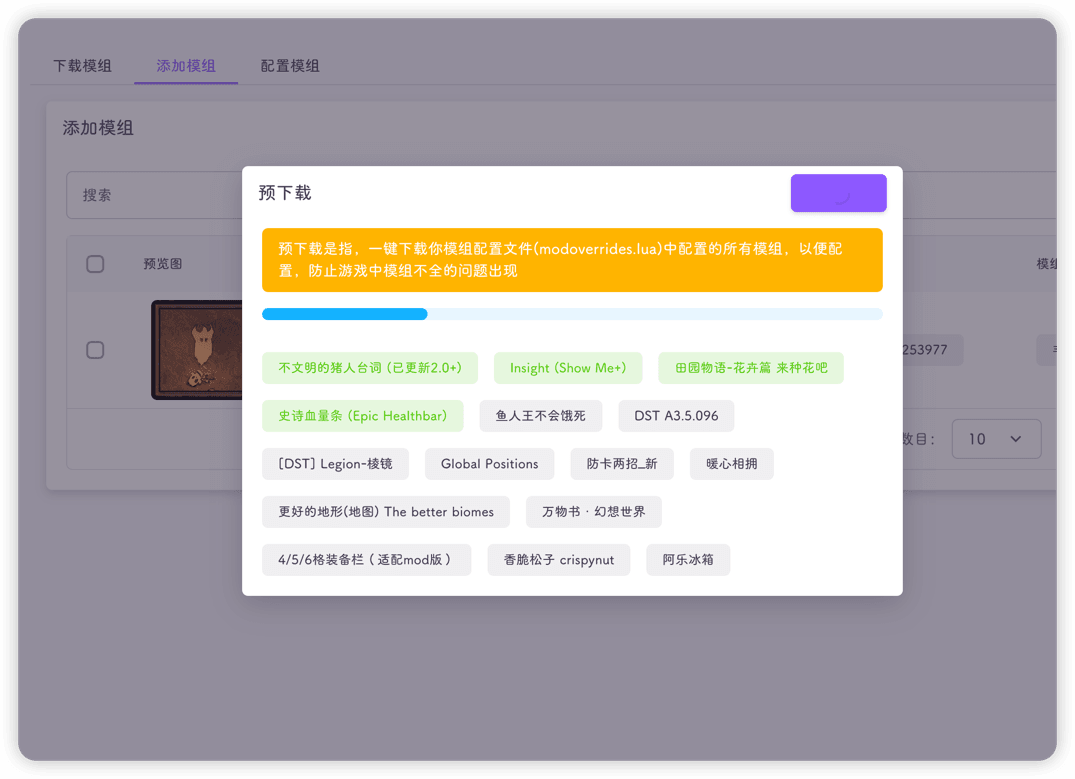1075x779 pixels.
Task: Switch to the 下载模组 tab
Action: (83, 65)
